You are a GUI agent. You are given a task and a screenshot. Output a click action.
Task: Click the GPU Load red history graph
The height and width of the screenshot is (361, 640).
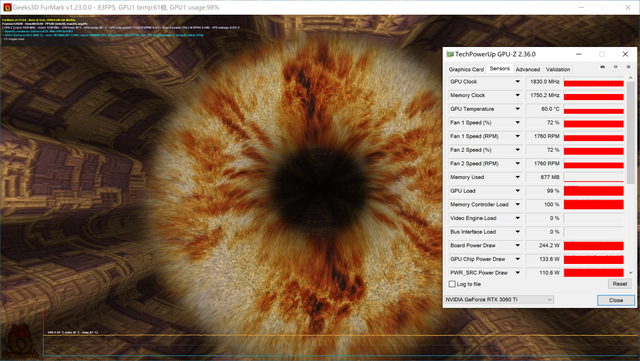[593, 191]
